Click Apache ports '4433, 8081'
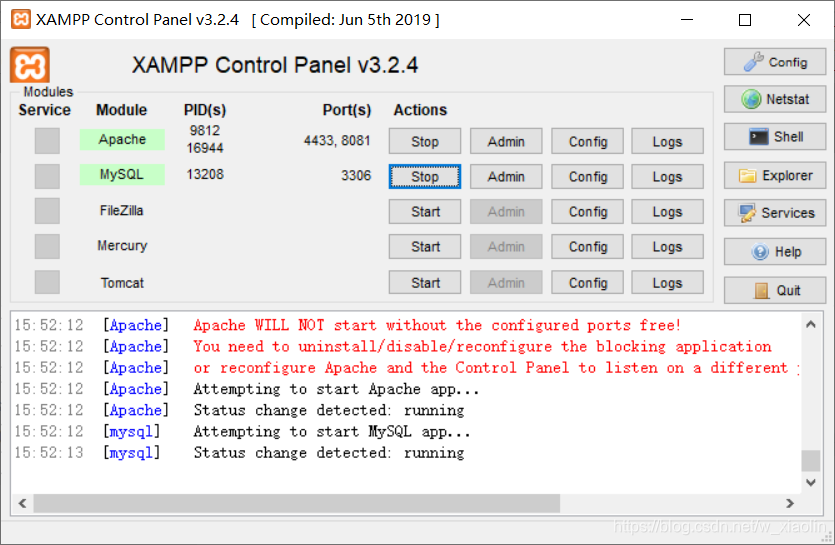The image size is (835, 545). coord(337,140)
